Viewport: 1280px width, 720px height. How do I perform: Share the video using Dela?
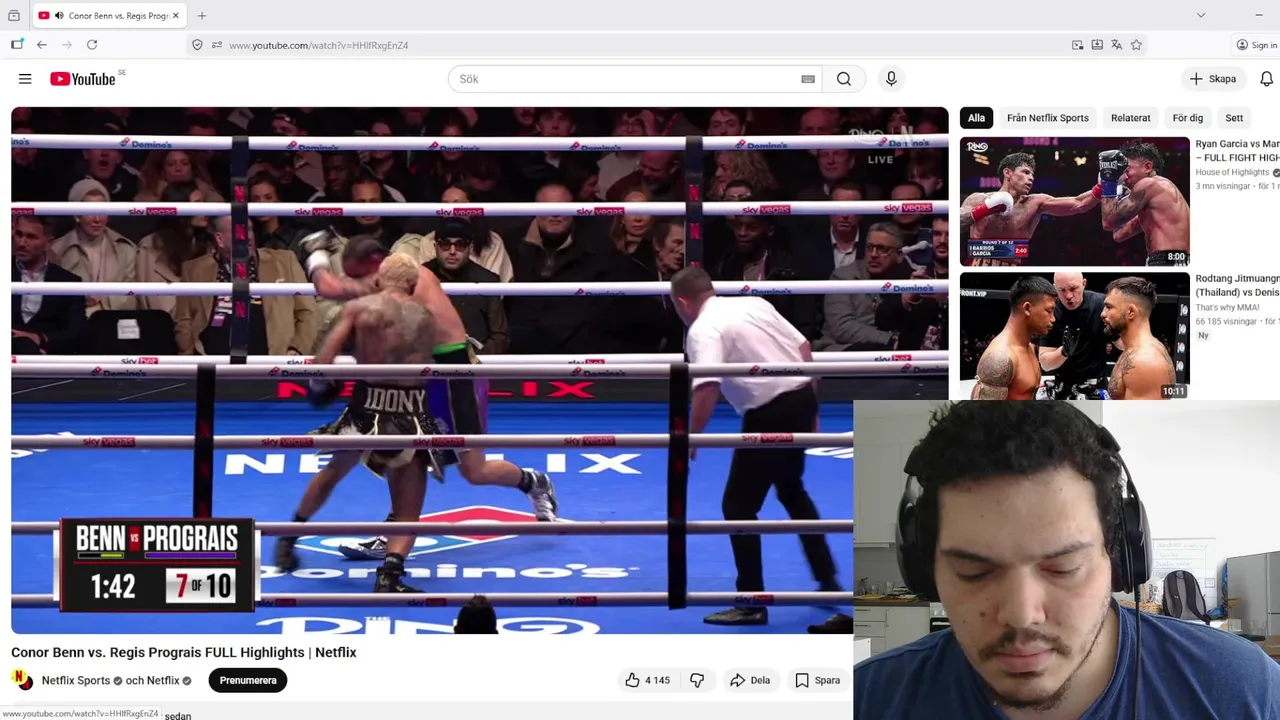(750, 680)
